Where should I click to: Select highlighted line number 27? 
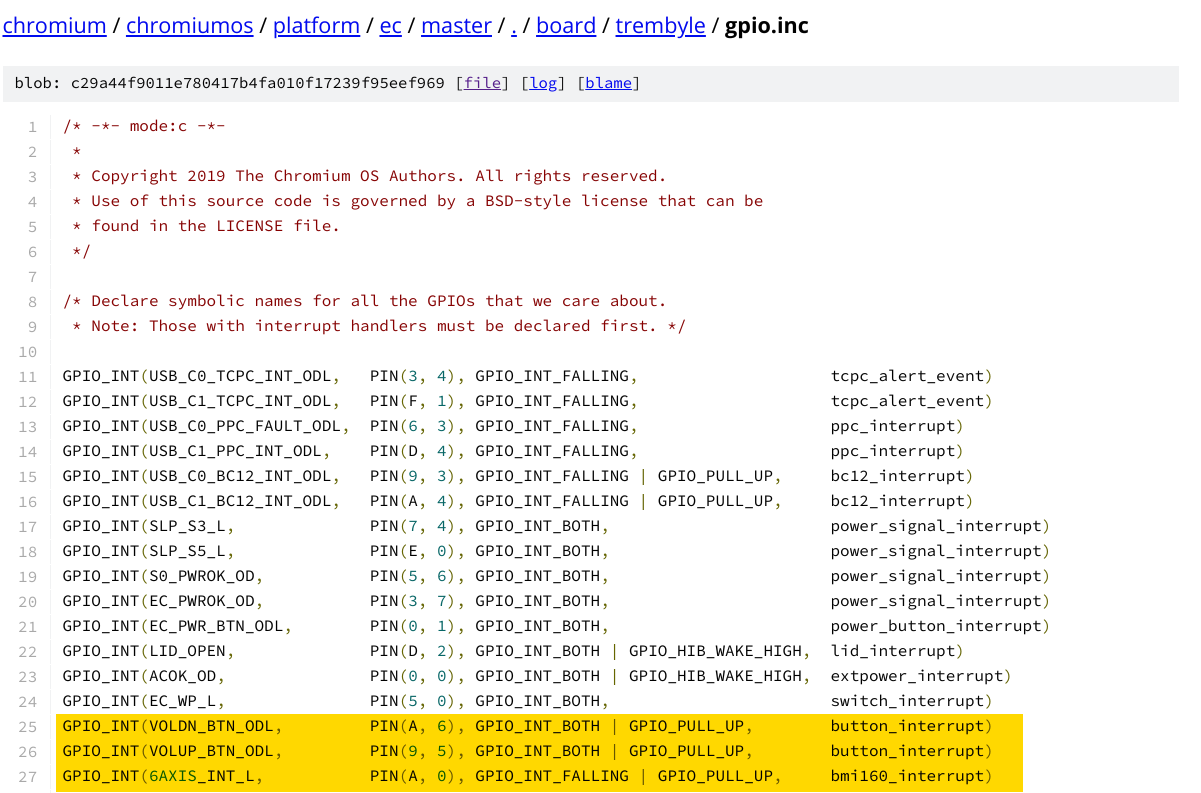pos(29,776)
